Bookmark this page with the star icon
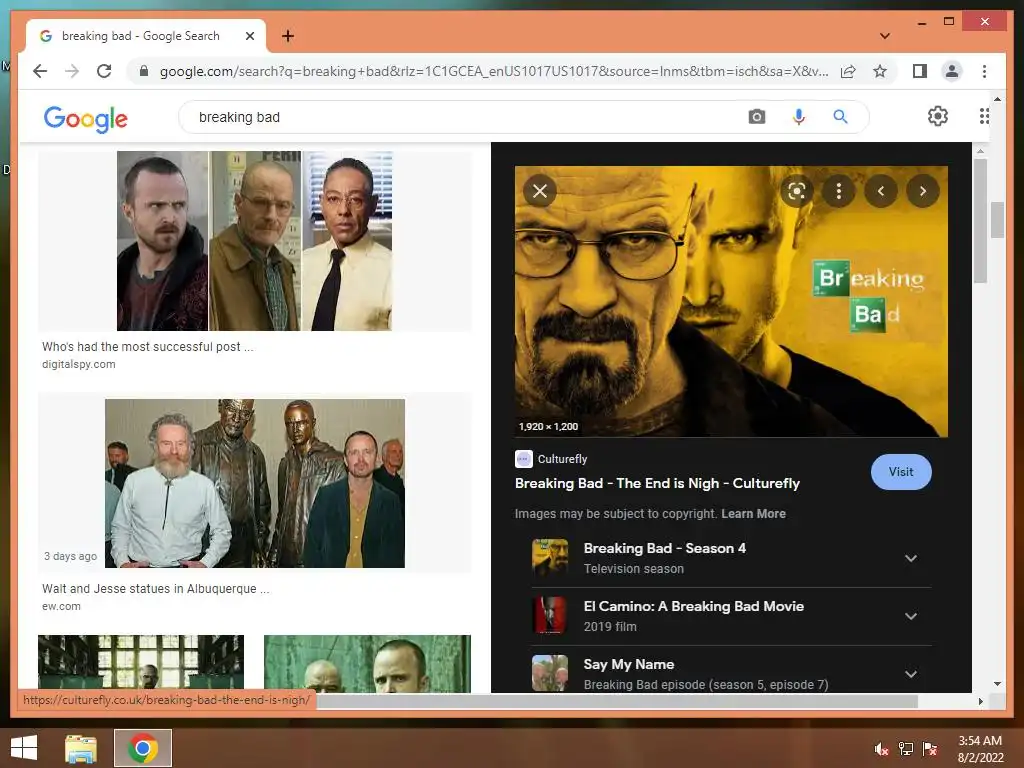This screenshot has width=1024, height=768. coord(880,71)
